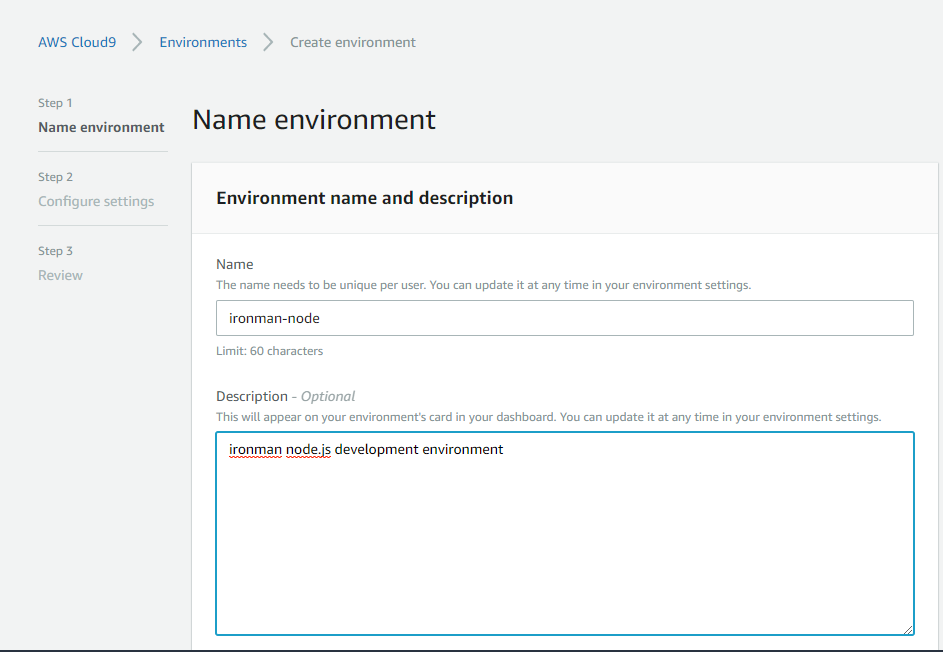Click the chevron before Create environment breadcrumb
The image size is (943, 652).
[268, 42]
